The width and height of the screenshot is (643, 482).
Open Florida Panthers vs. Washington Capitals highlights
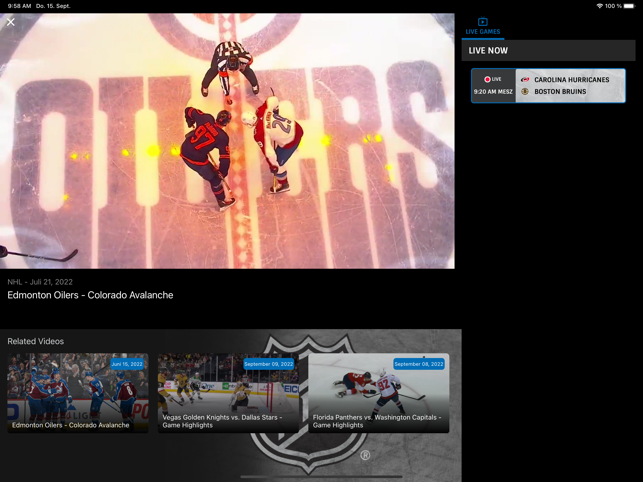point(379,393)
